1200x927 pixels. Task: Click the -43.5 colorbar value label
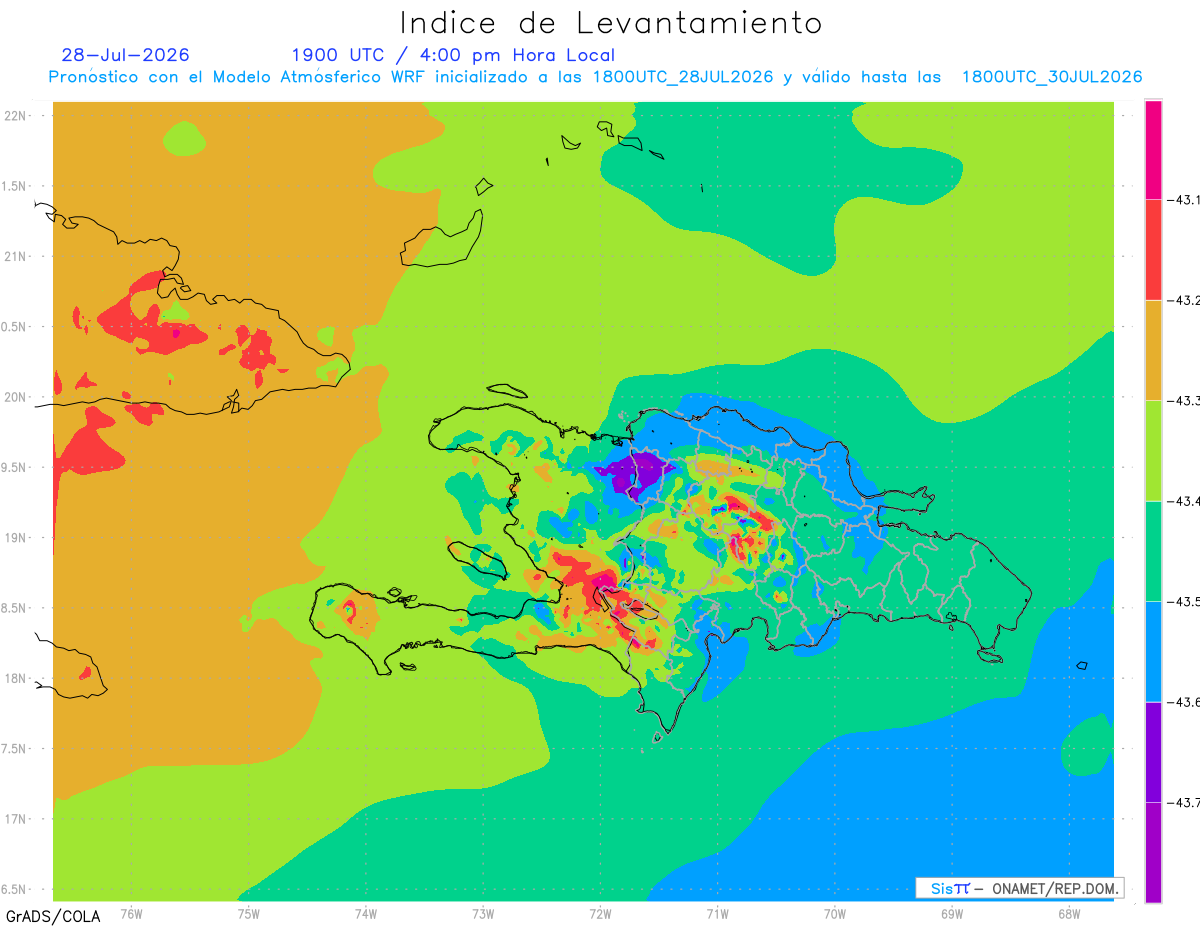[x=1183, y=602]
